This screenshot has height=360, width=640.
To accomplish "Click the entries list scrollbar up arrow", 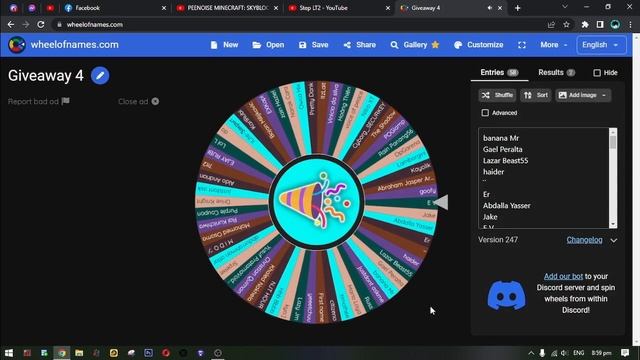I will (613, 131).
